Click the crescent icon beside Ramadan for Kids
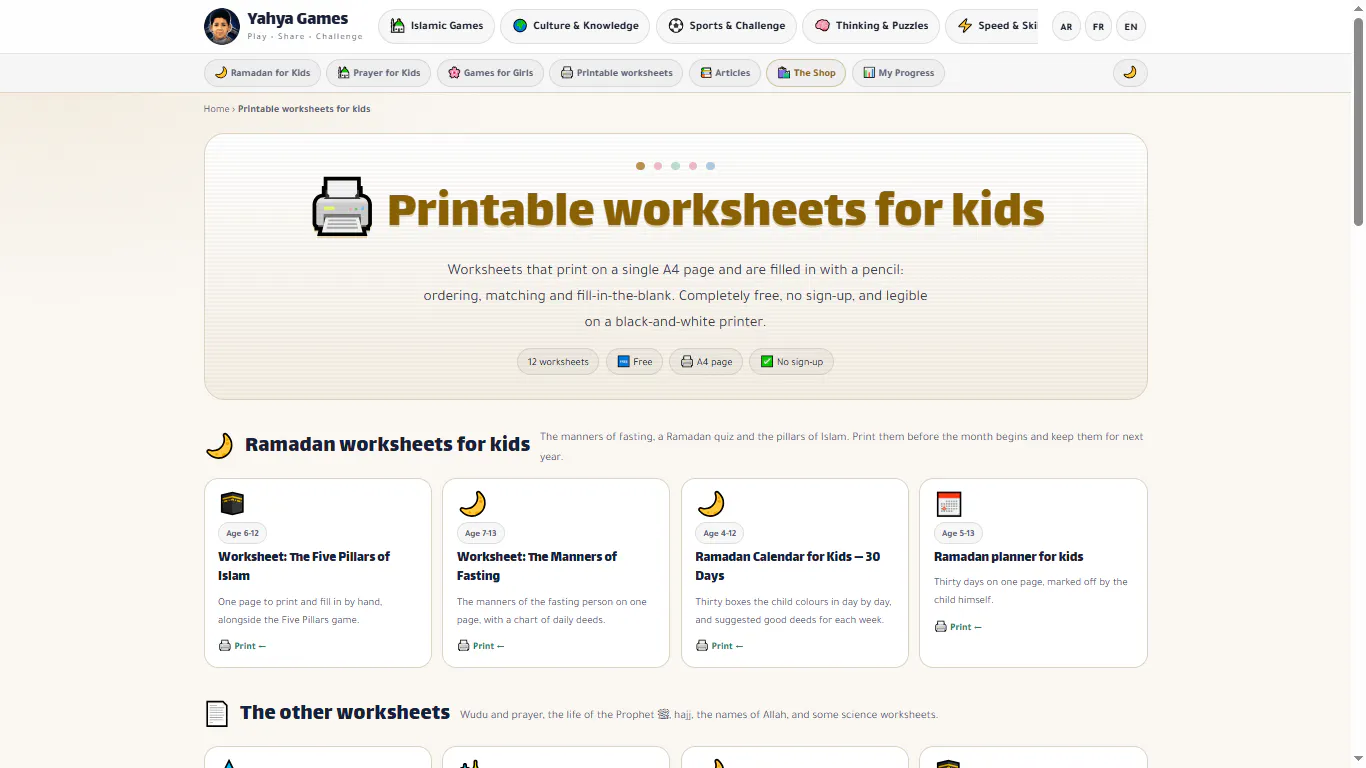This screenshot has width=1366, height=768. click(221, 73)
